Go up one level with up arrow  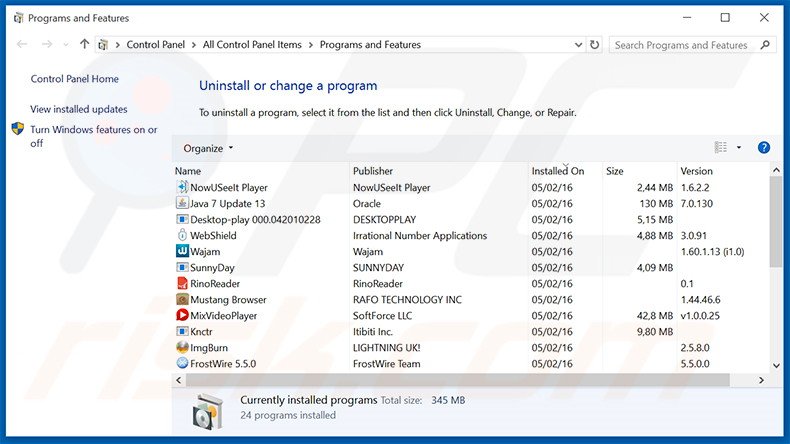[84, 44]
